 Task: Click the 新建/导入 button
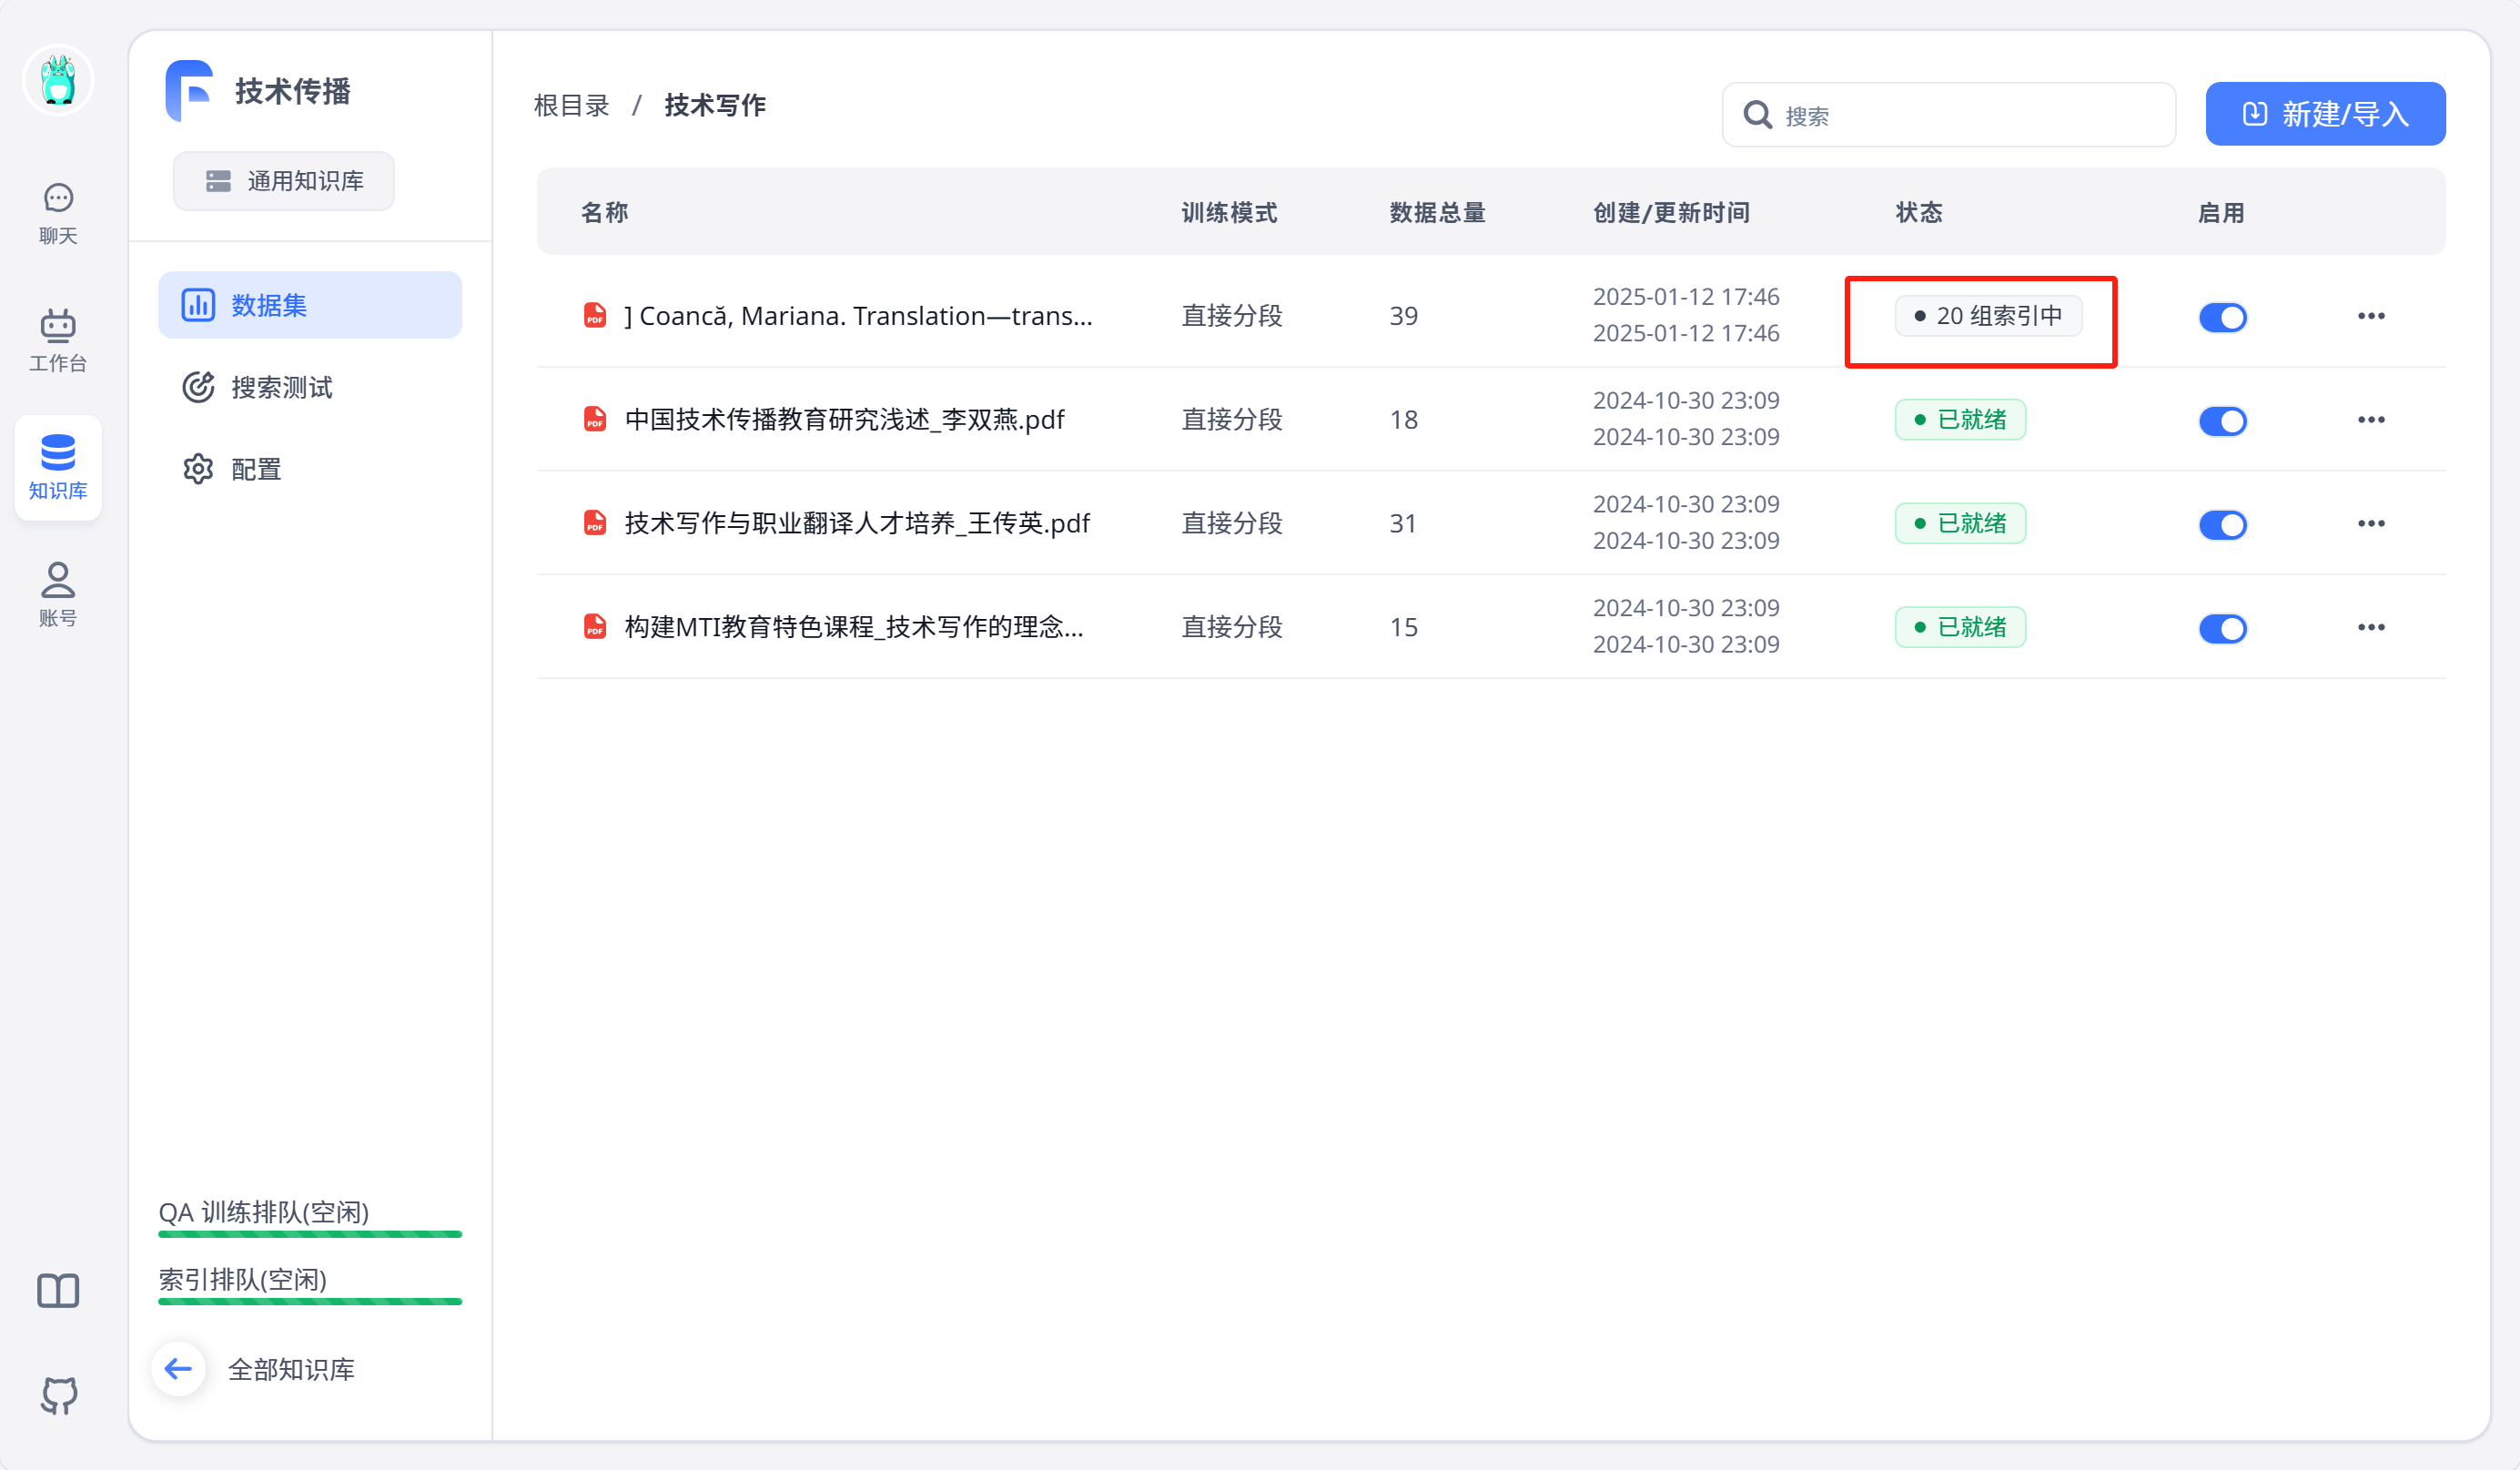tap(2324, 114)
